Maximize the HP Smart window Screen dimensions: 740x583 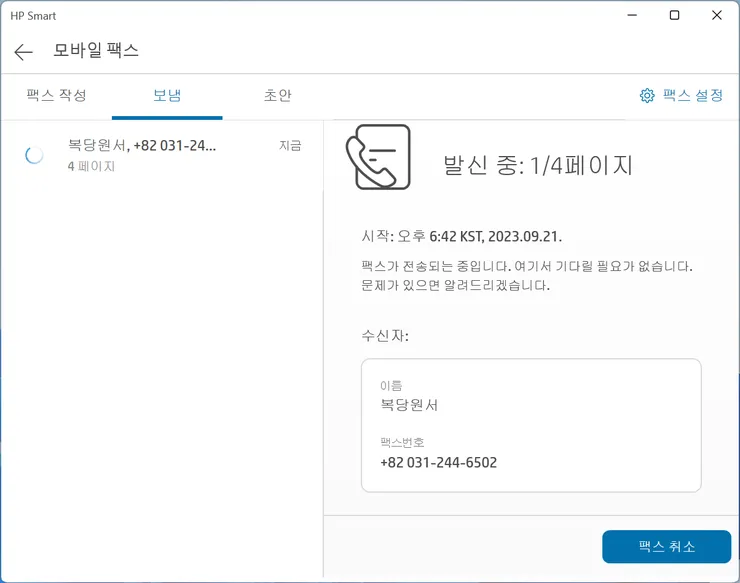click(x=674, y=16)
